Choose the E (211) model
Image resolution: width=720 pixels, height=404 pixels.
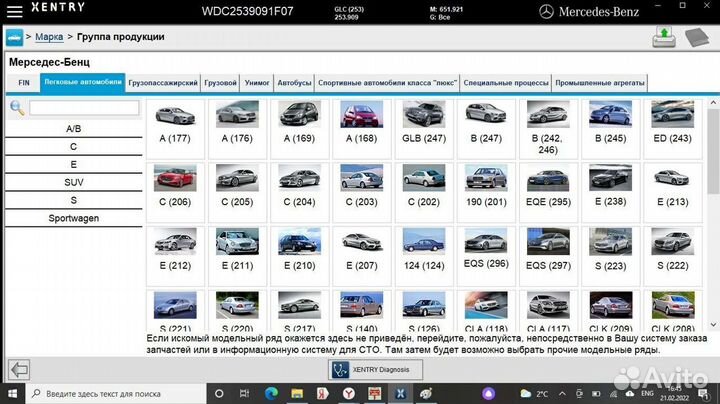(x=237, y=256)
